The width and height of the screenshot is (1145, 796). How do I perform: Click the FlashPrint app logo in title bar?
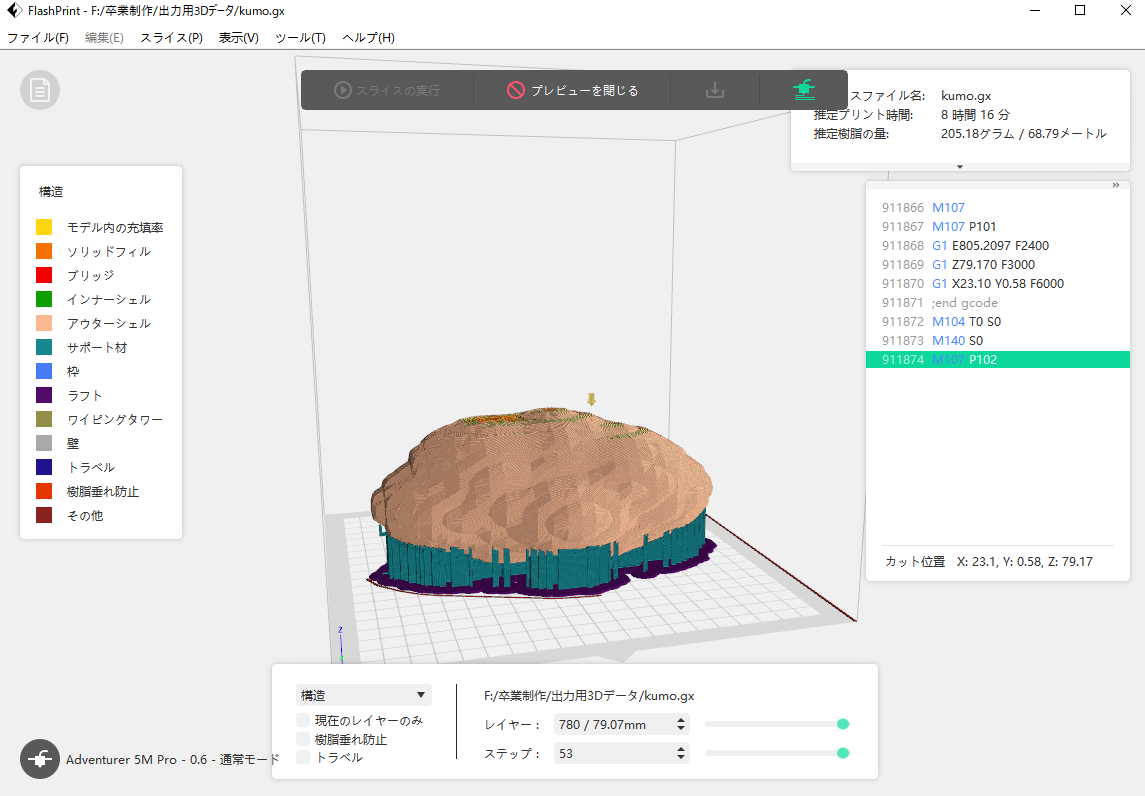click(14, 11)
